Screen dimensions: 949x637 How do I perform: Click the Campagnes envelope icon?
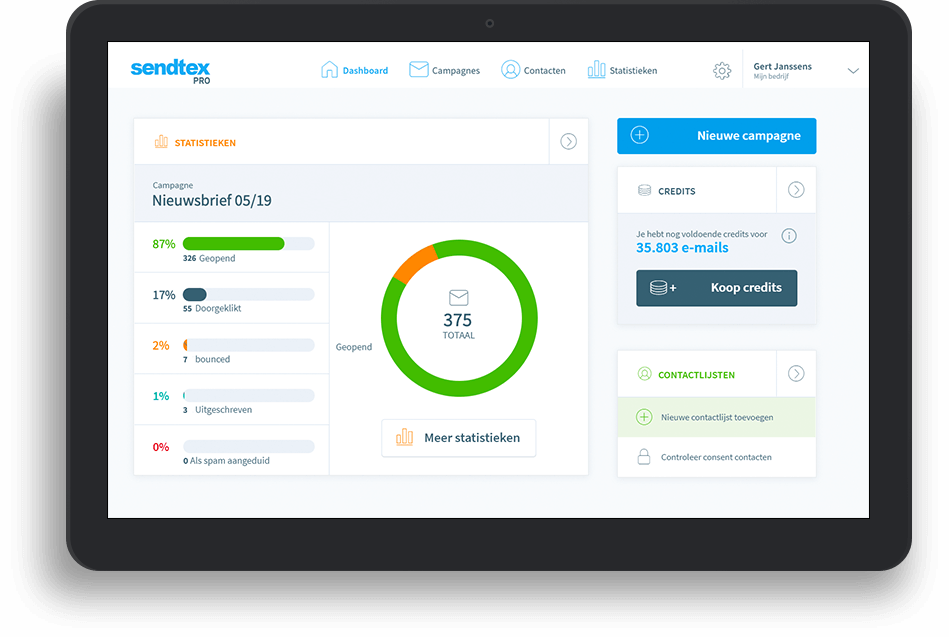(419, 69)
